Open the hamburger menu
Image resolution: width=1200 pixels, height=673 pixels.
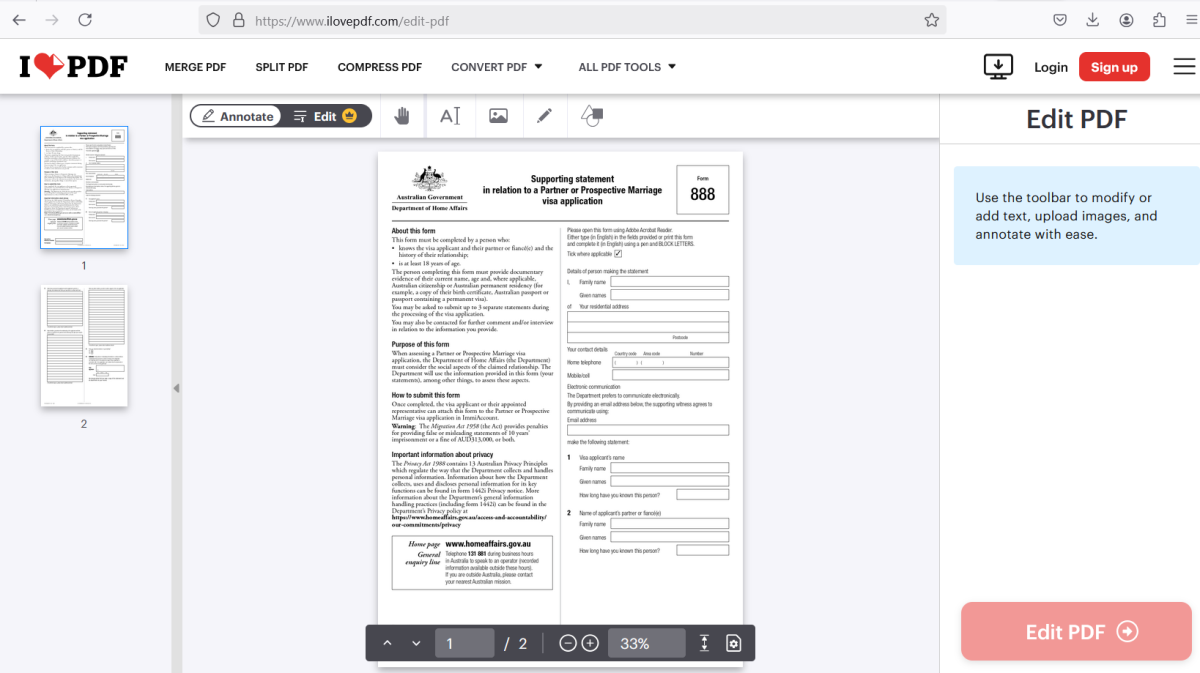(x=1184, y=66)
